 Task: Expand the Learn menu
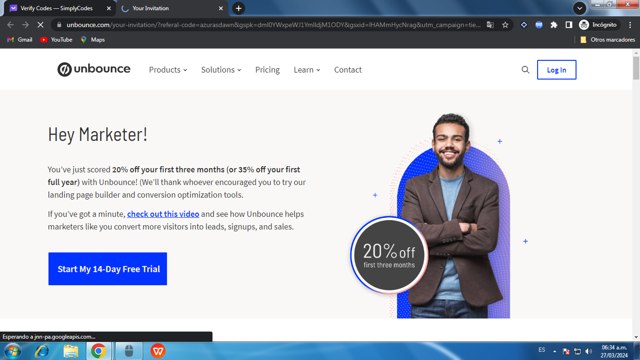307,70
